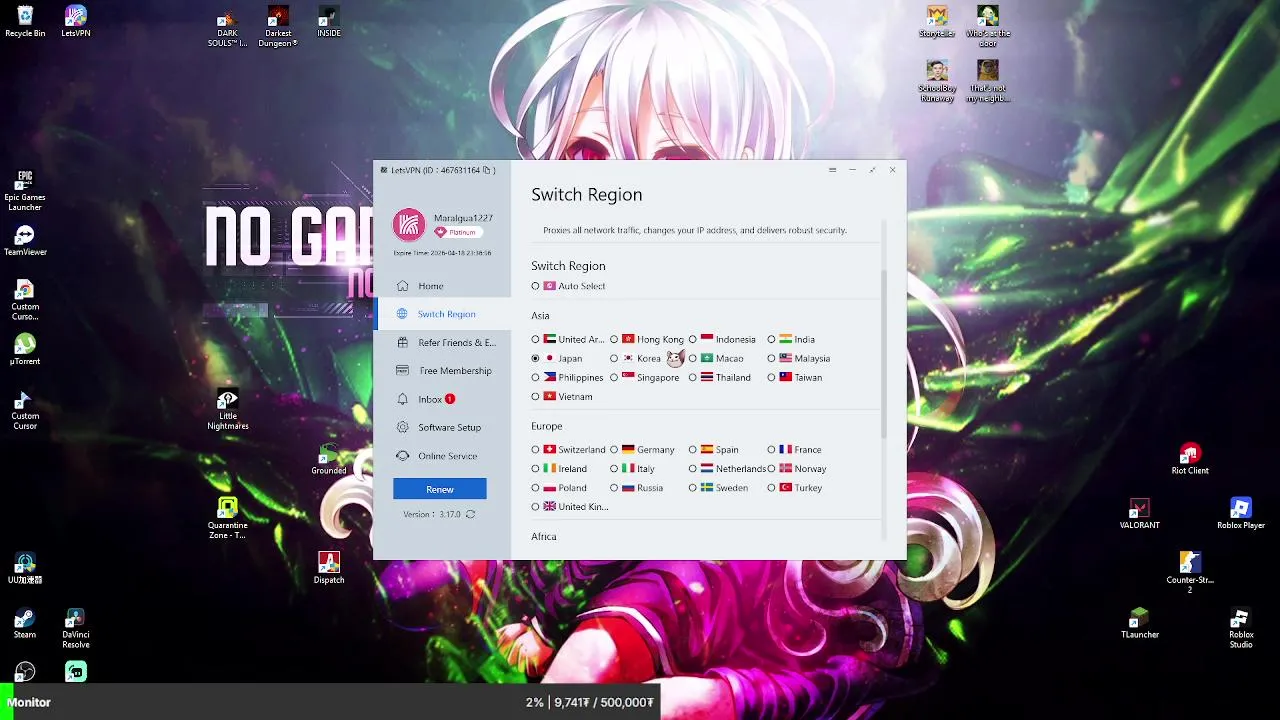The height and width of the screenshot is (720, 1280).
Task: Select Spain region
Action: pyautogui.click(x=714, y=449)
